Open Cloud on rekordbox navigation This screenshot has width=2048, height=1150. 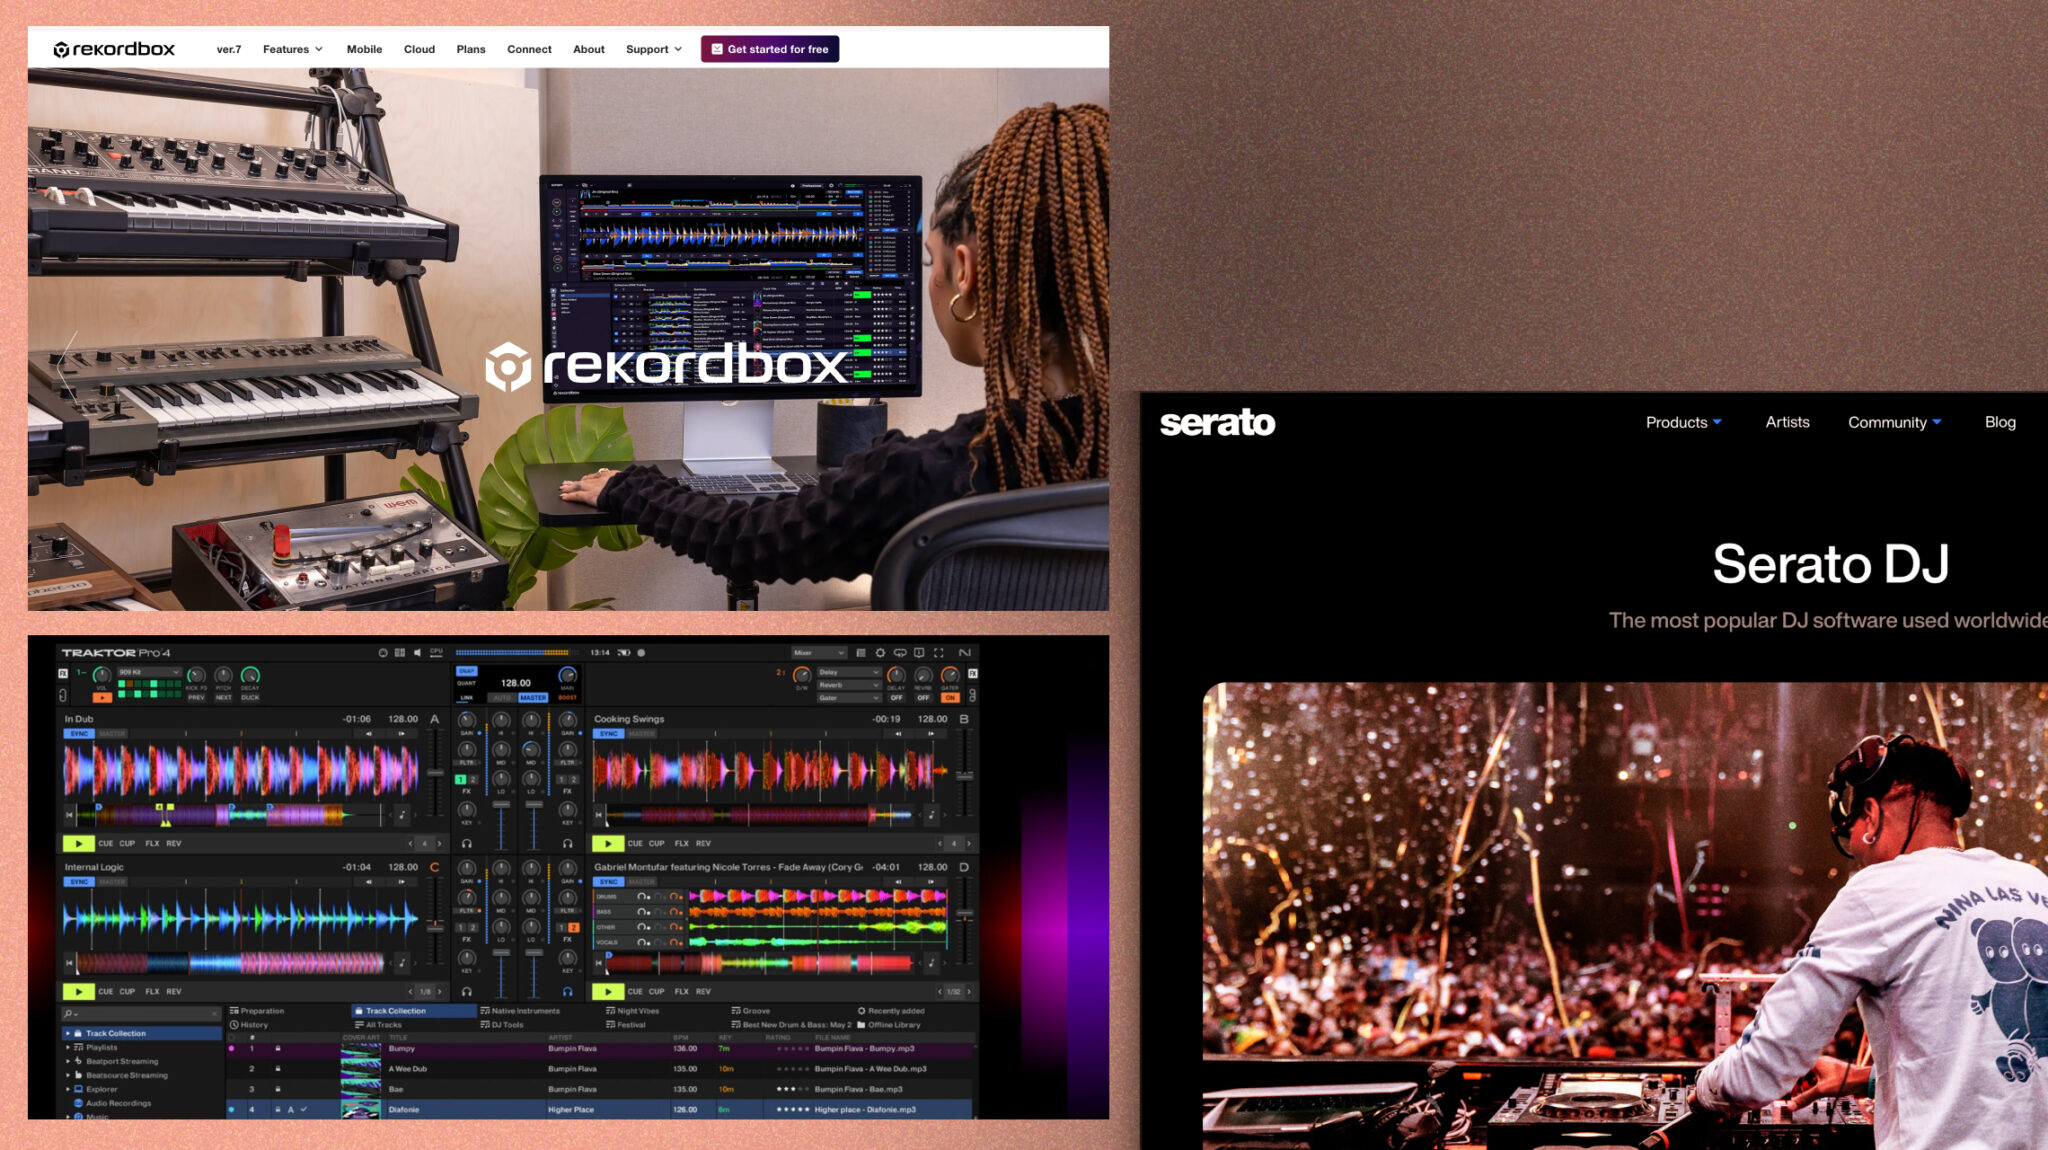pos(419,49)
